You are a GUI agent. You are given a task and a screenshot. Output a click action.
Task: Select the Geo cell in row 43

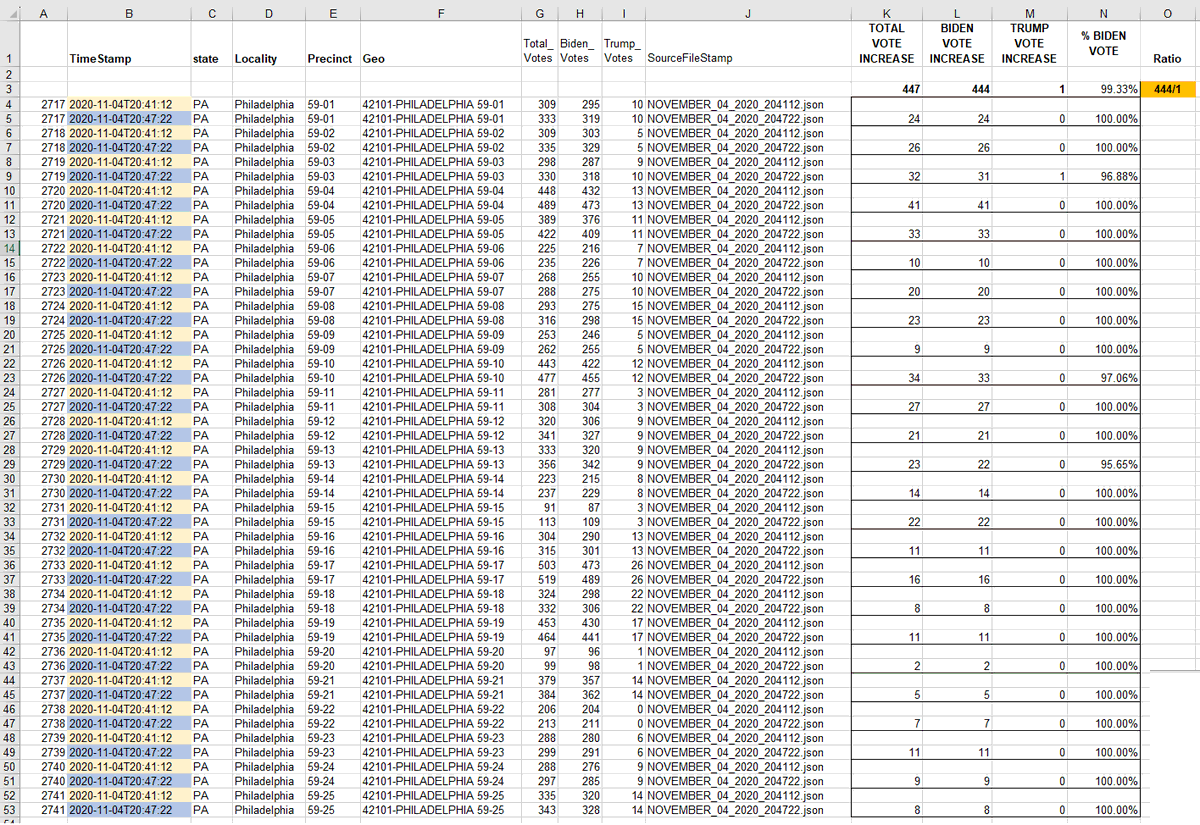point(440,665)
